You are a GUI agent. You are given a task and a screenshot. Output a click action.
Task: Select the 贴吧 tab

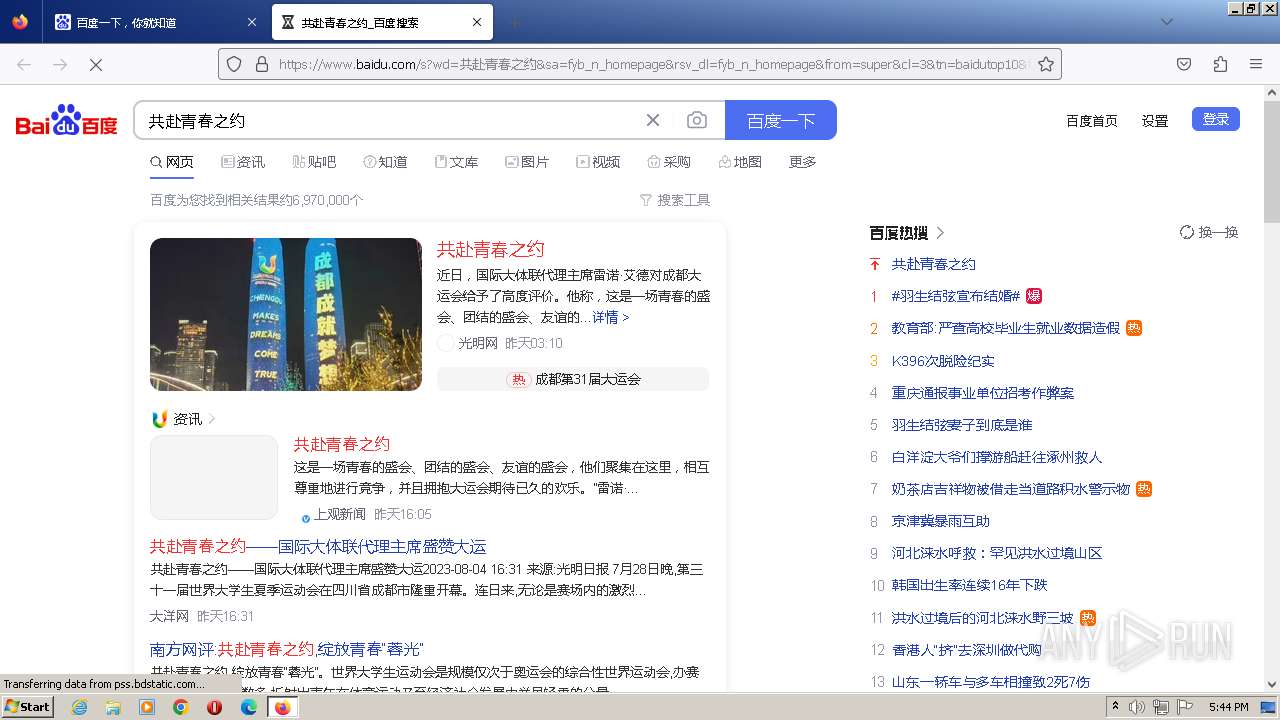point(314,162)
